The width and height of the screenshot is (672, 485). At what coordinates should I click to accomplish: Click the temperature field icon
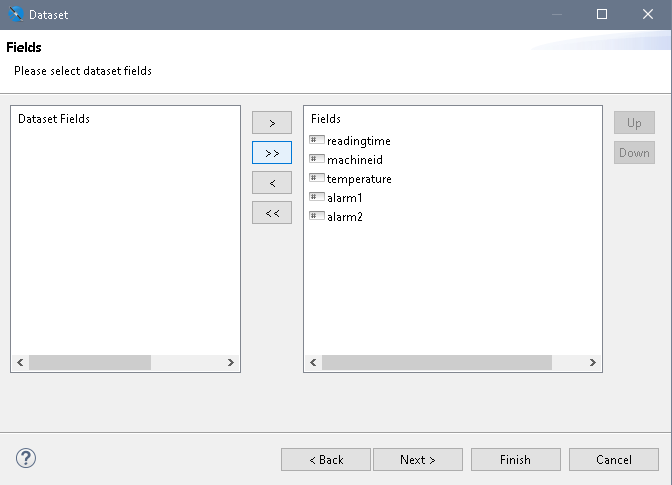coord(317,179)
